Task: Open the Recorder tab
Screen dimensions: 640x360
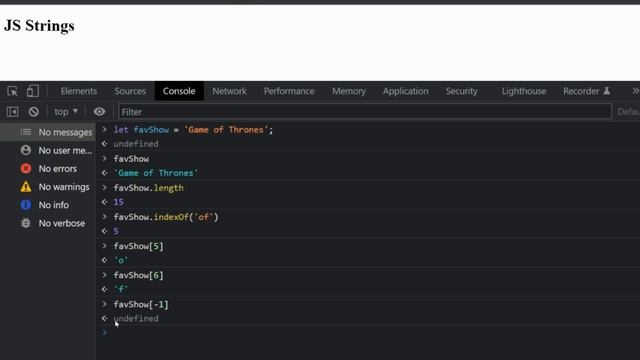Action: click(587, 91)
